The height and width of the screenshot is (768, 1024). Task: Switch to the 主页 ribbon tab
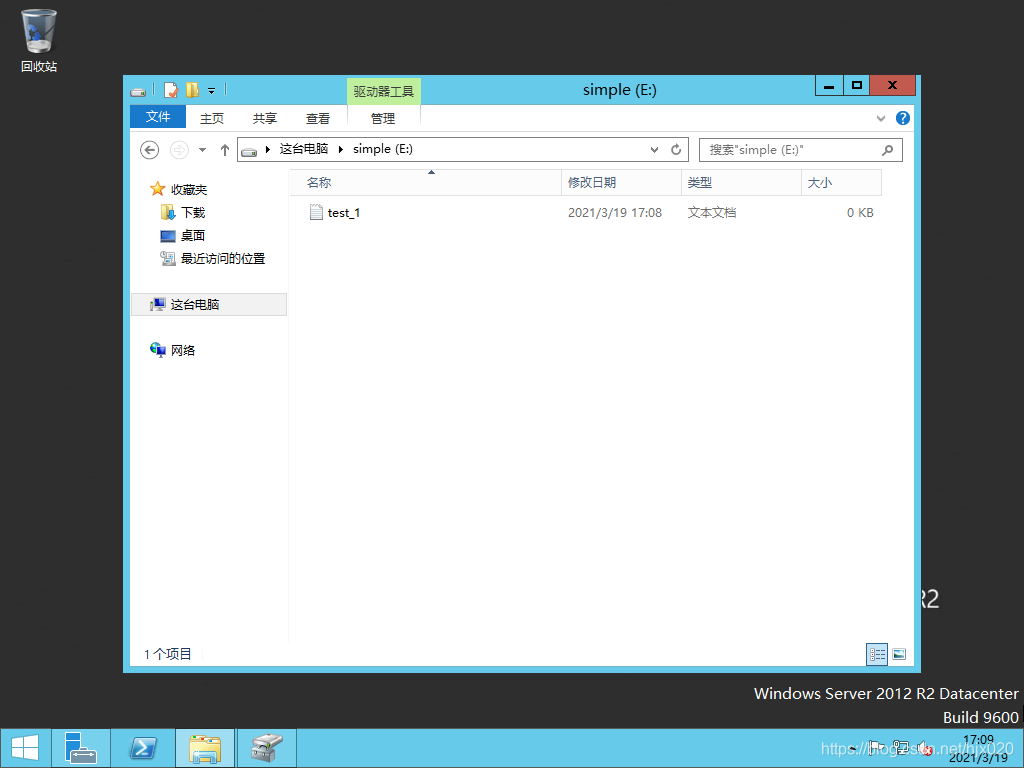tap(212, 118)
